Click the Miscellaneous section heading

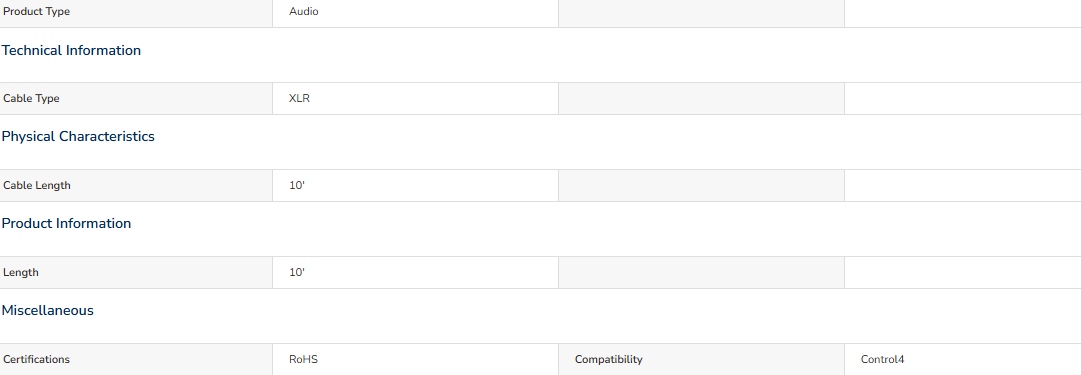click(x=48, y=310)
